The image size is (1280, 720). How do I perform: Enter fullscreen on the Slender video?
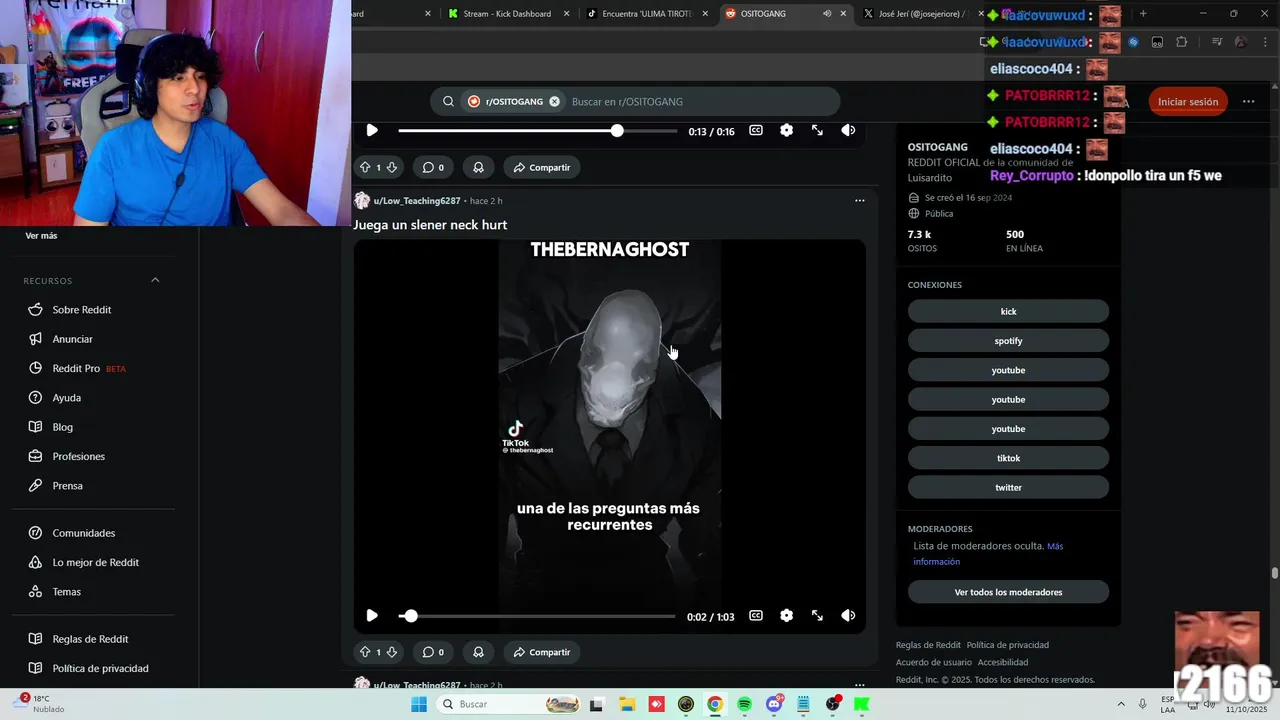[817, 616]
